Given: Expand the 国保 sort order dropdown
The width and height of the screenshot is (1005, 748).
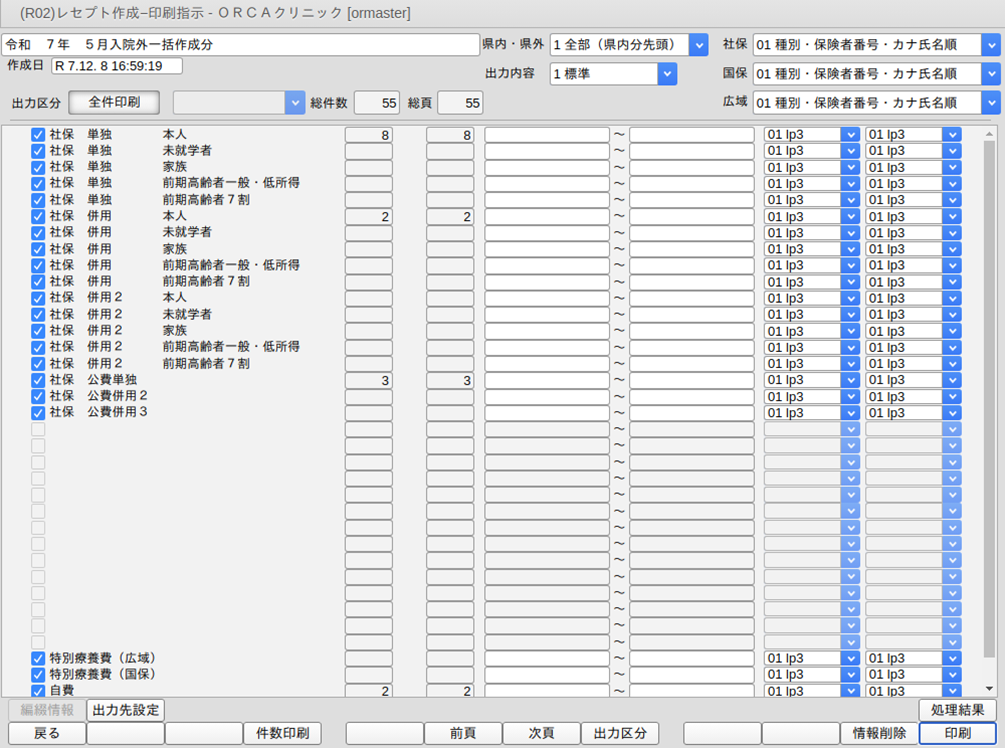Looking at the screenshot, I should point(991,74).
